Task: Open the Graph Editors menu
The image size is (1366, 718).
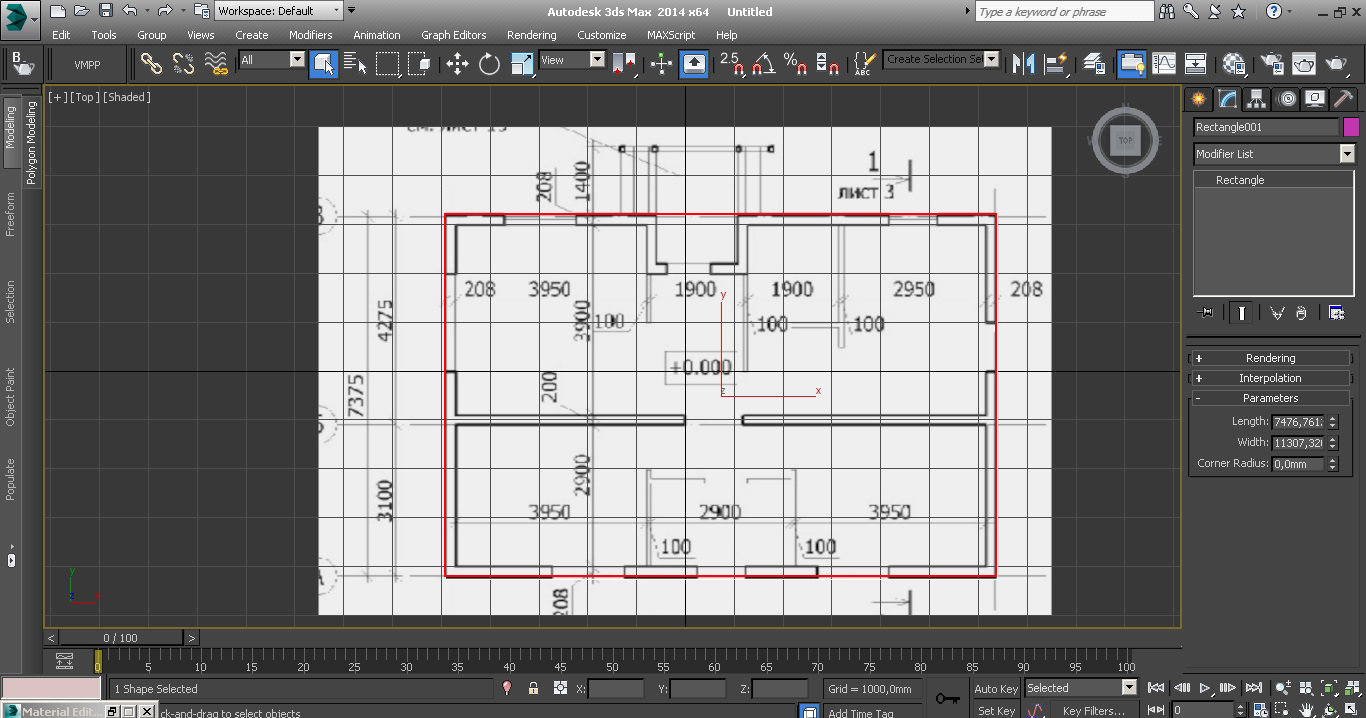Action: [x=453, y=35]
